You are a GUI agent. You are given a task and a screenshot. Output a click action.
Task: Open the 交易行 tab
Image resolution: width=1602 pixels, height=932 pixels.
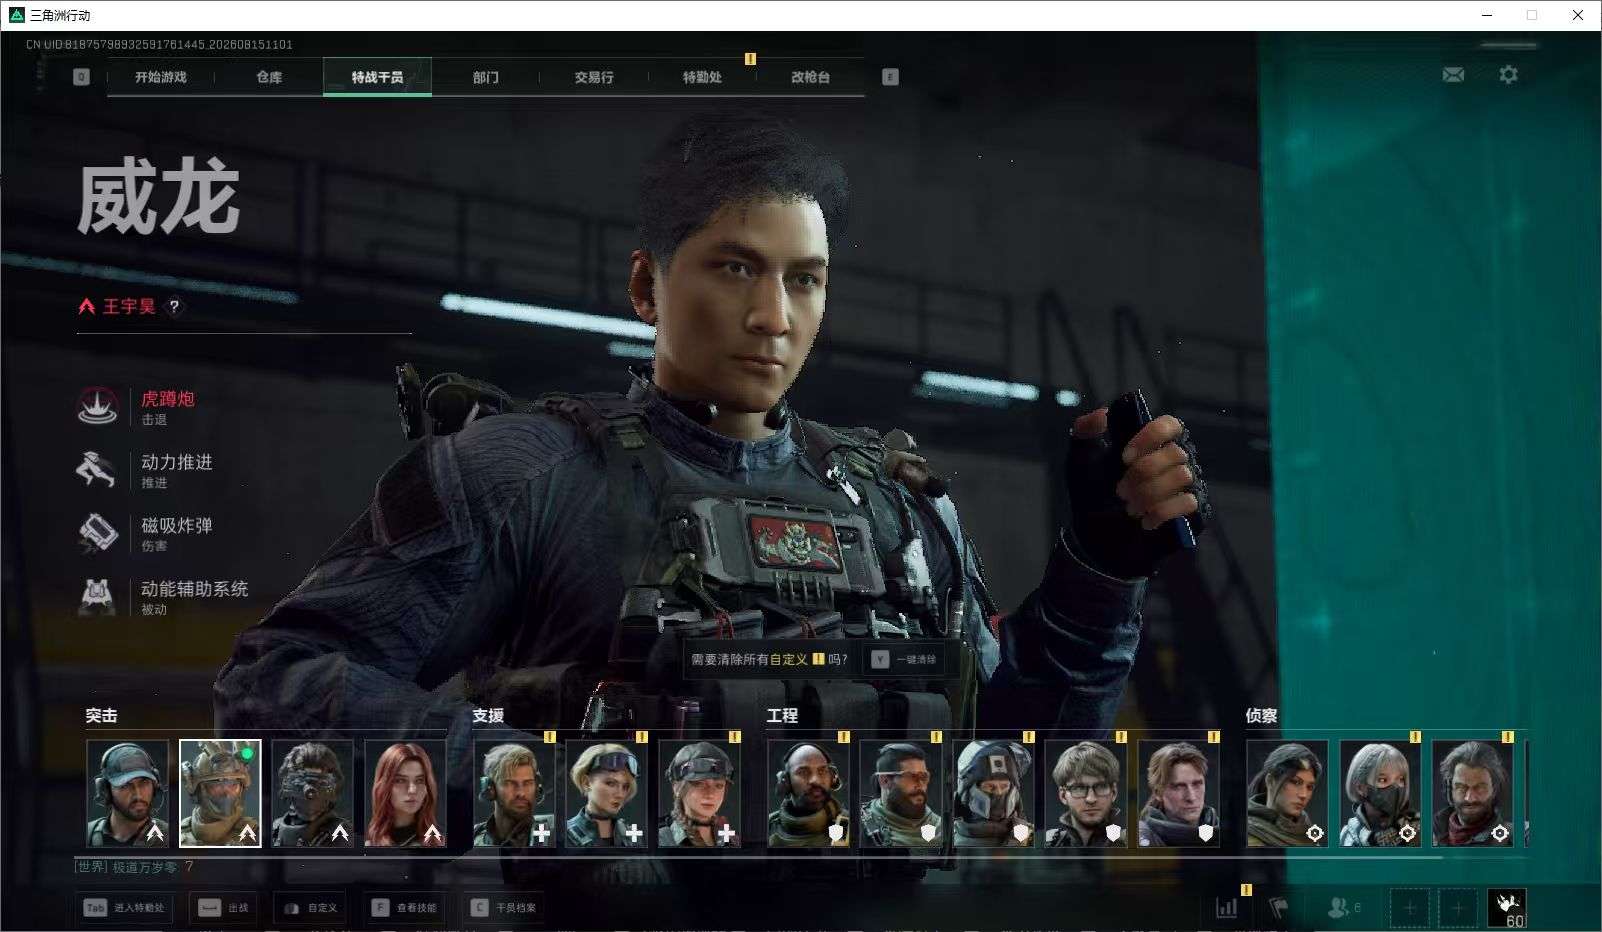[x=594, y=77]
